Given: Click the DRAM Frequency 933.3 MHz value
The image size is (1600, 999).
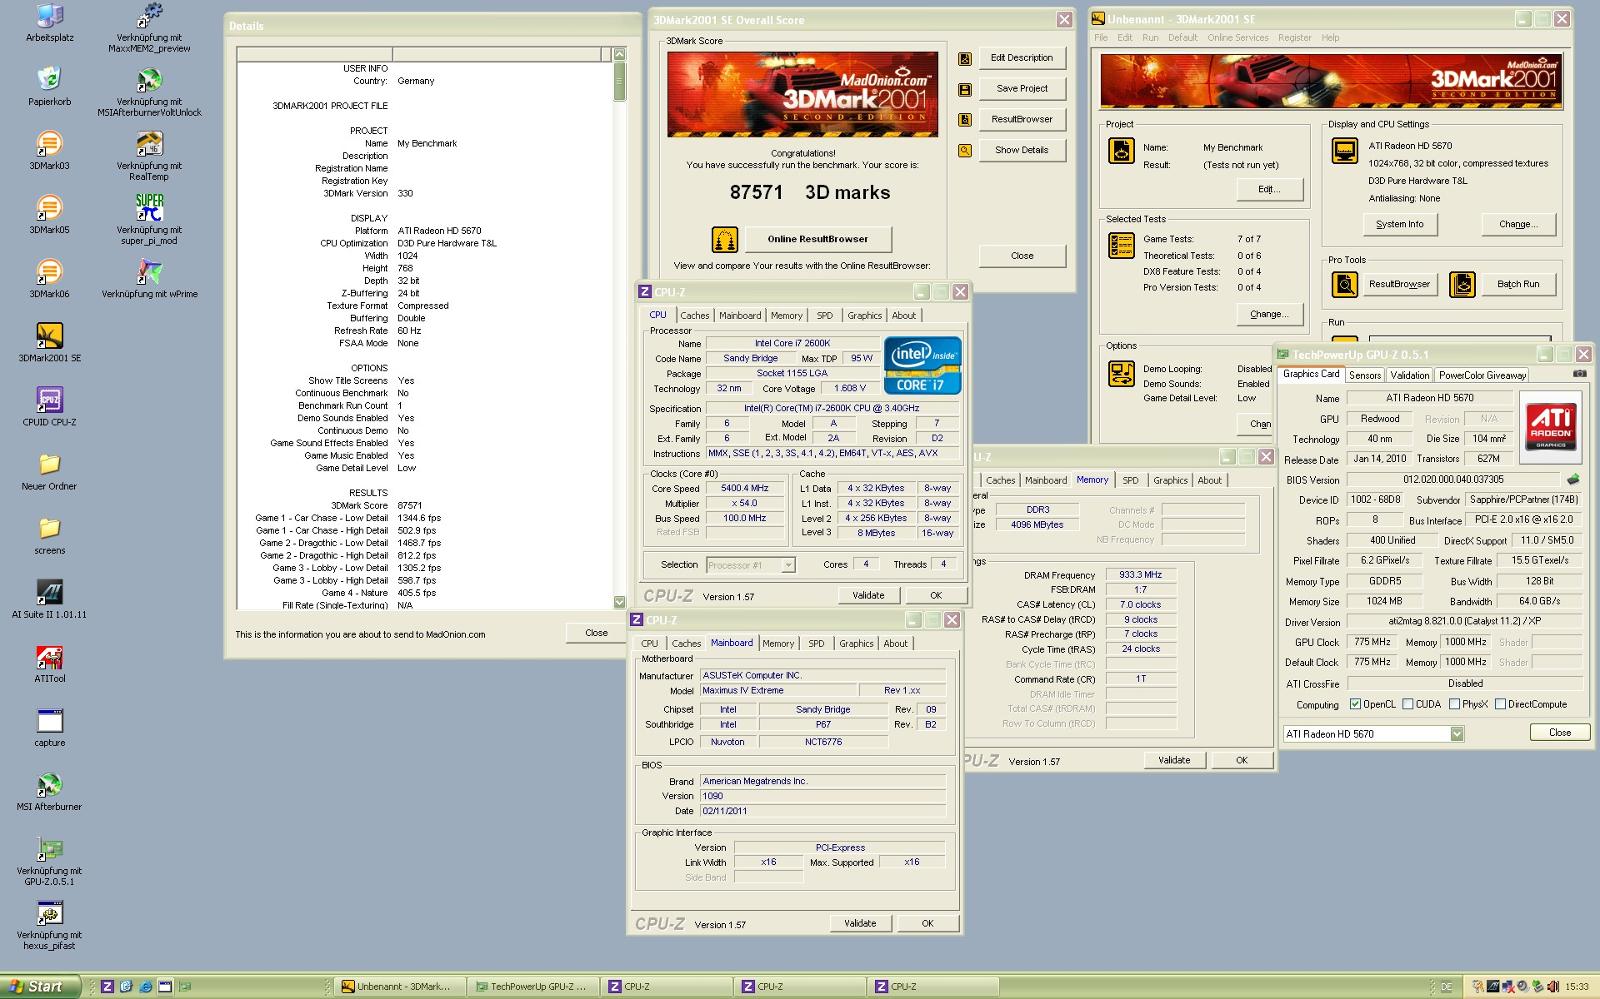Looking at the screenshot, I should tap(1140, 575).
